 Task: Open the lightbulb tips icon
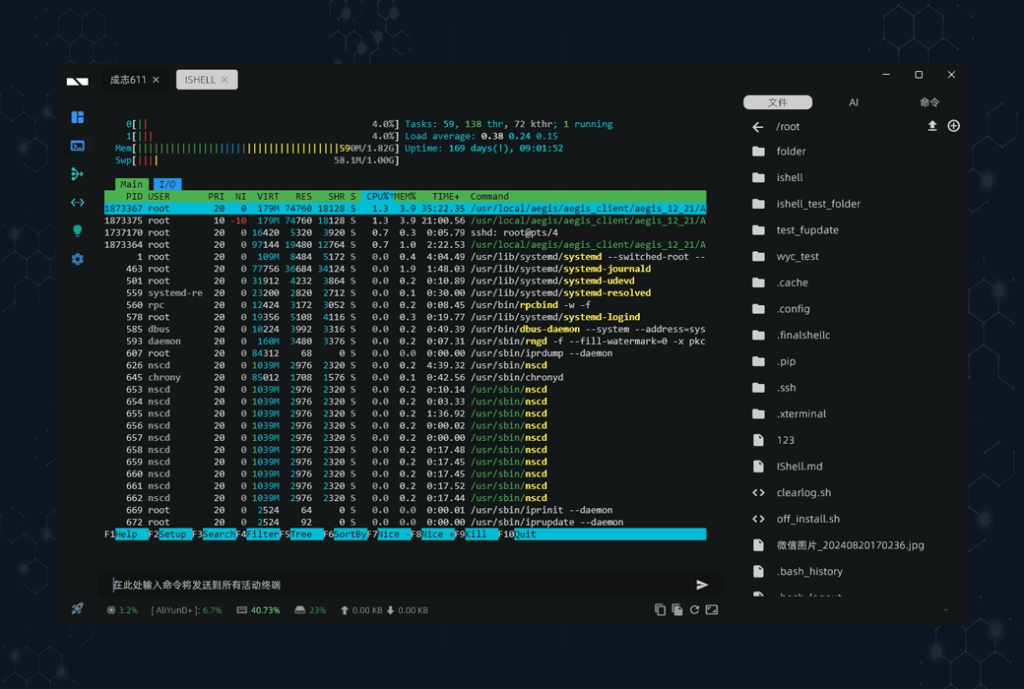[77, 231]
